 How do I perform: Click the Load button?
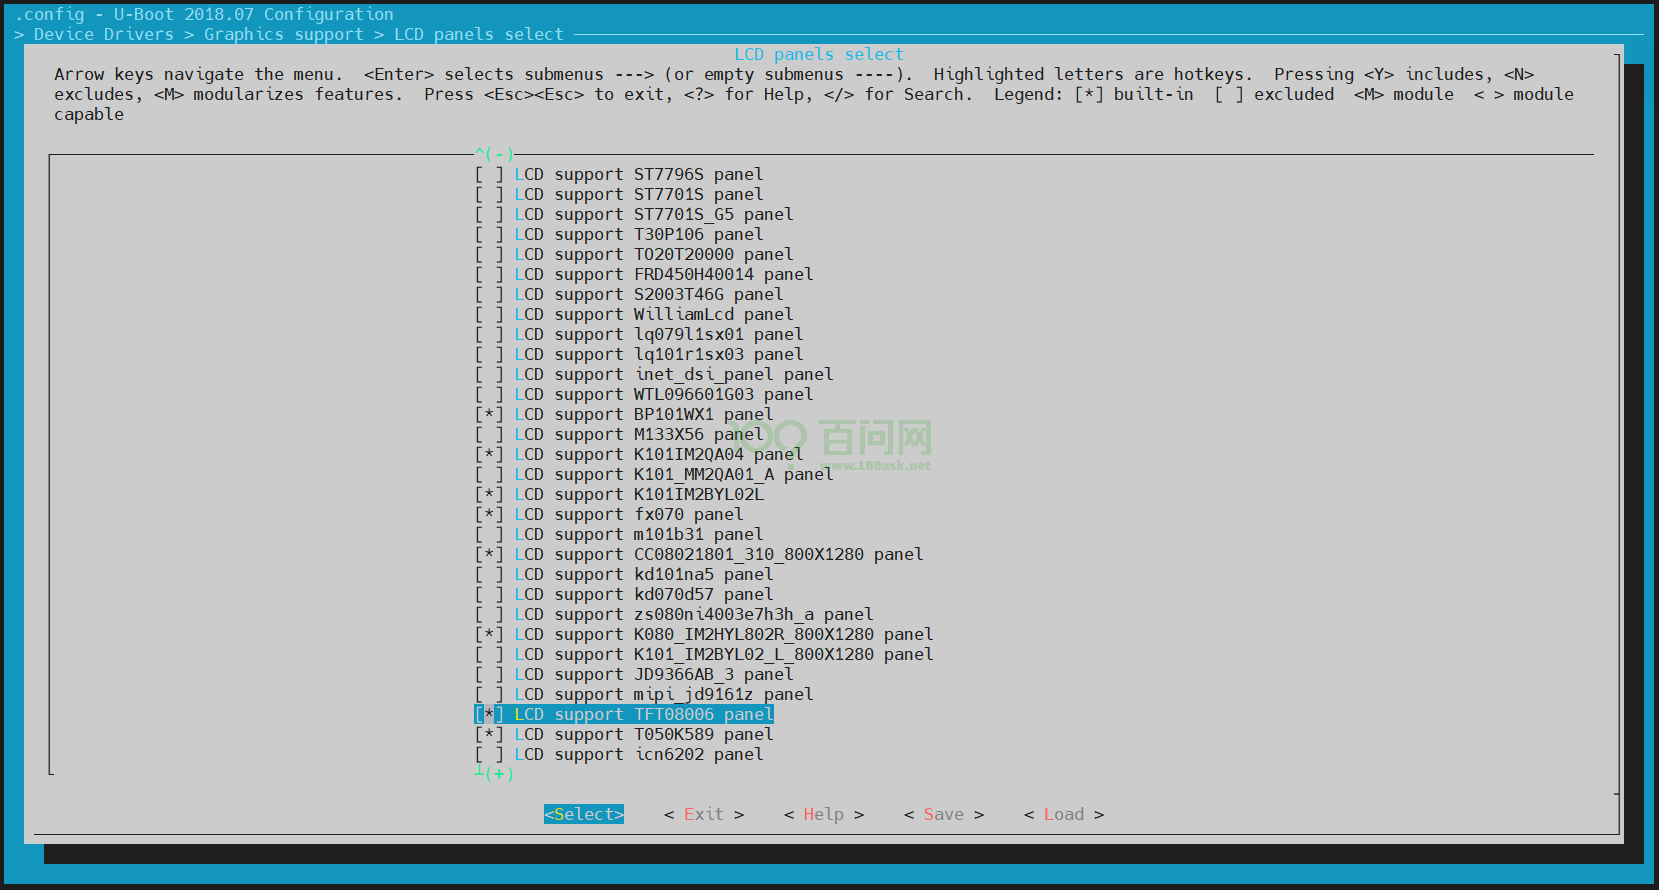1063,815
